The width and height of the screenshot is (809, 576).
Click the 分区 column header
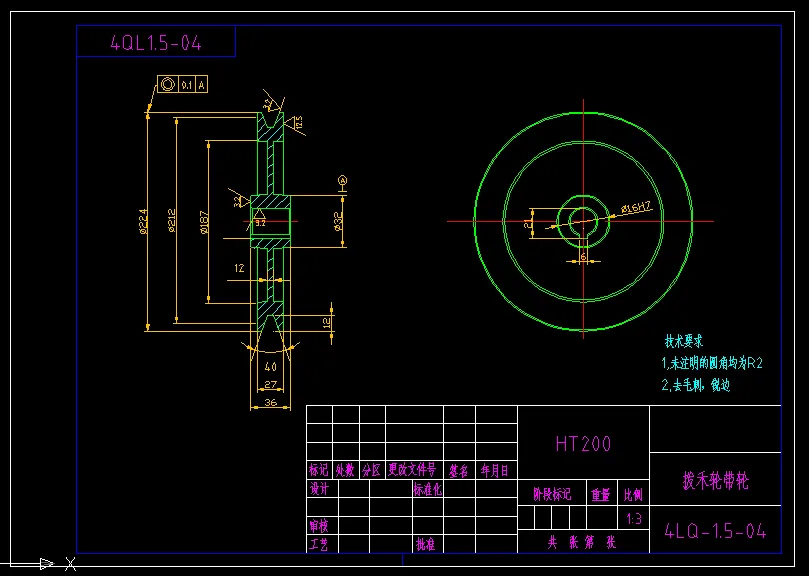click(x=371, y=470)
